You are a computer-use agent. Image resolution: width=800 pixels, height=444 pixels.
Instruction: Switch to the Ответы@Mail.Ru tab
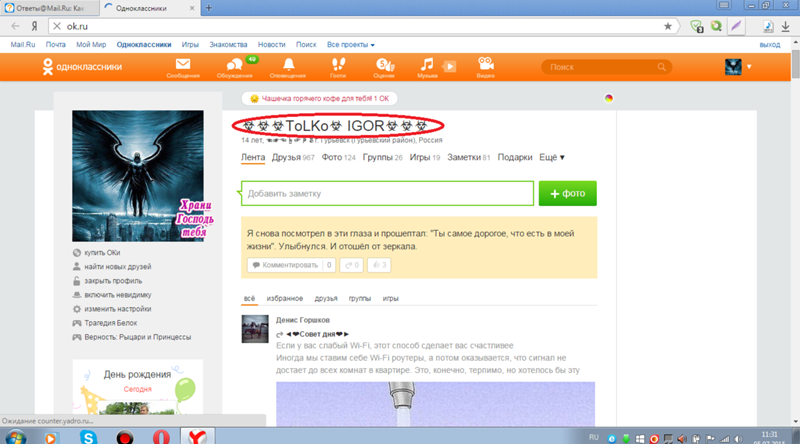pos(49,8)
